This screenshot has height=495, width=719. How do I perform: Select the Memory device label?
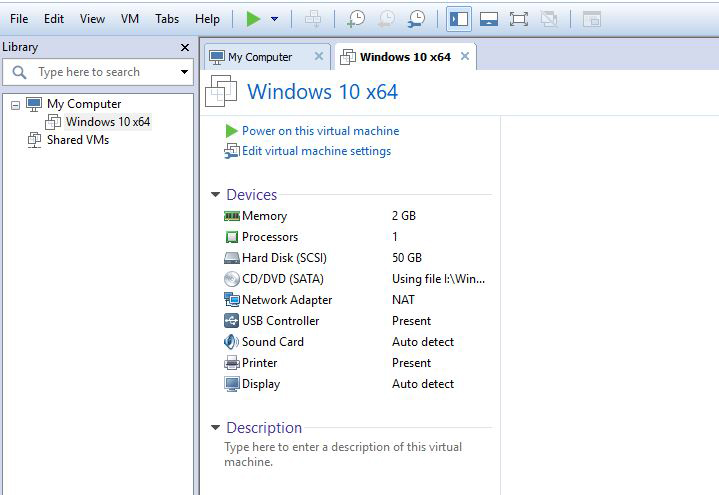[x=265, y=216]
